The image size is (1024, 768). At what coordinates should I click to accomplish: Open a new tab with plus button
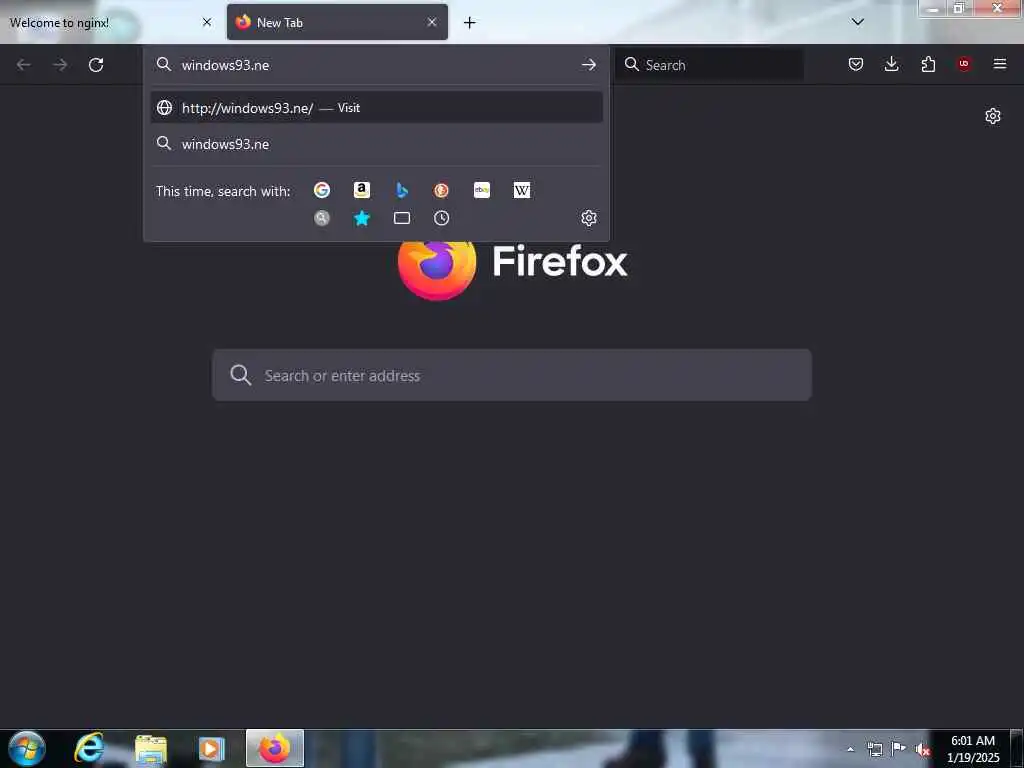coord(470,23)
